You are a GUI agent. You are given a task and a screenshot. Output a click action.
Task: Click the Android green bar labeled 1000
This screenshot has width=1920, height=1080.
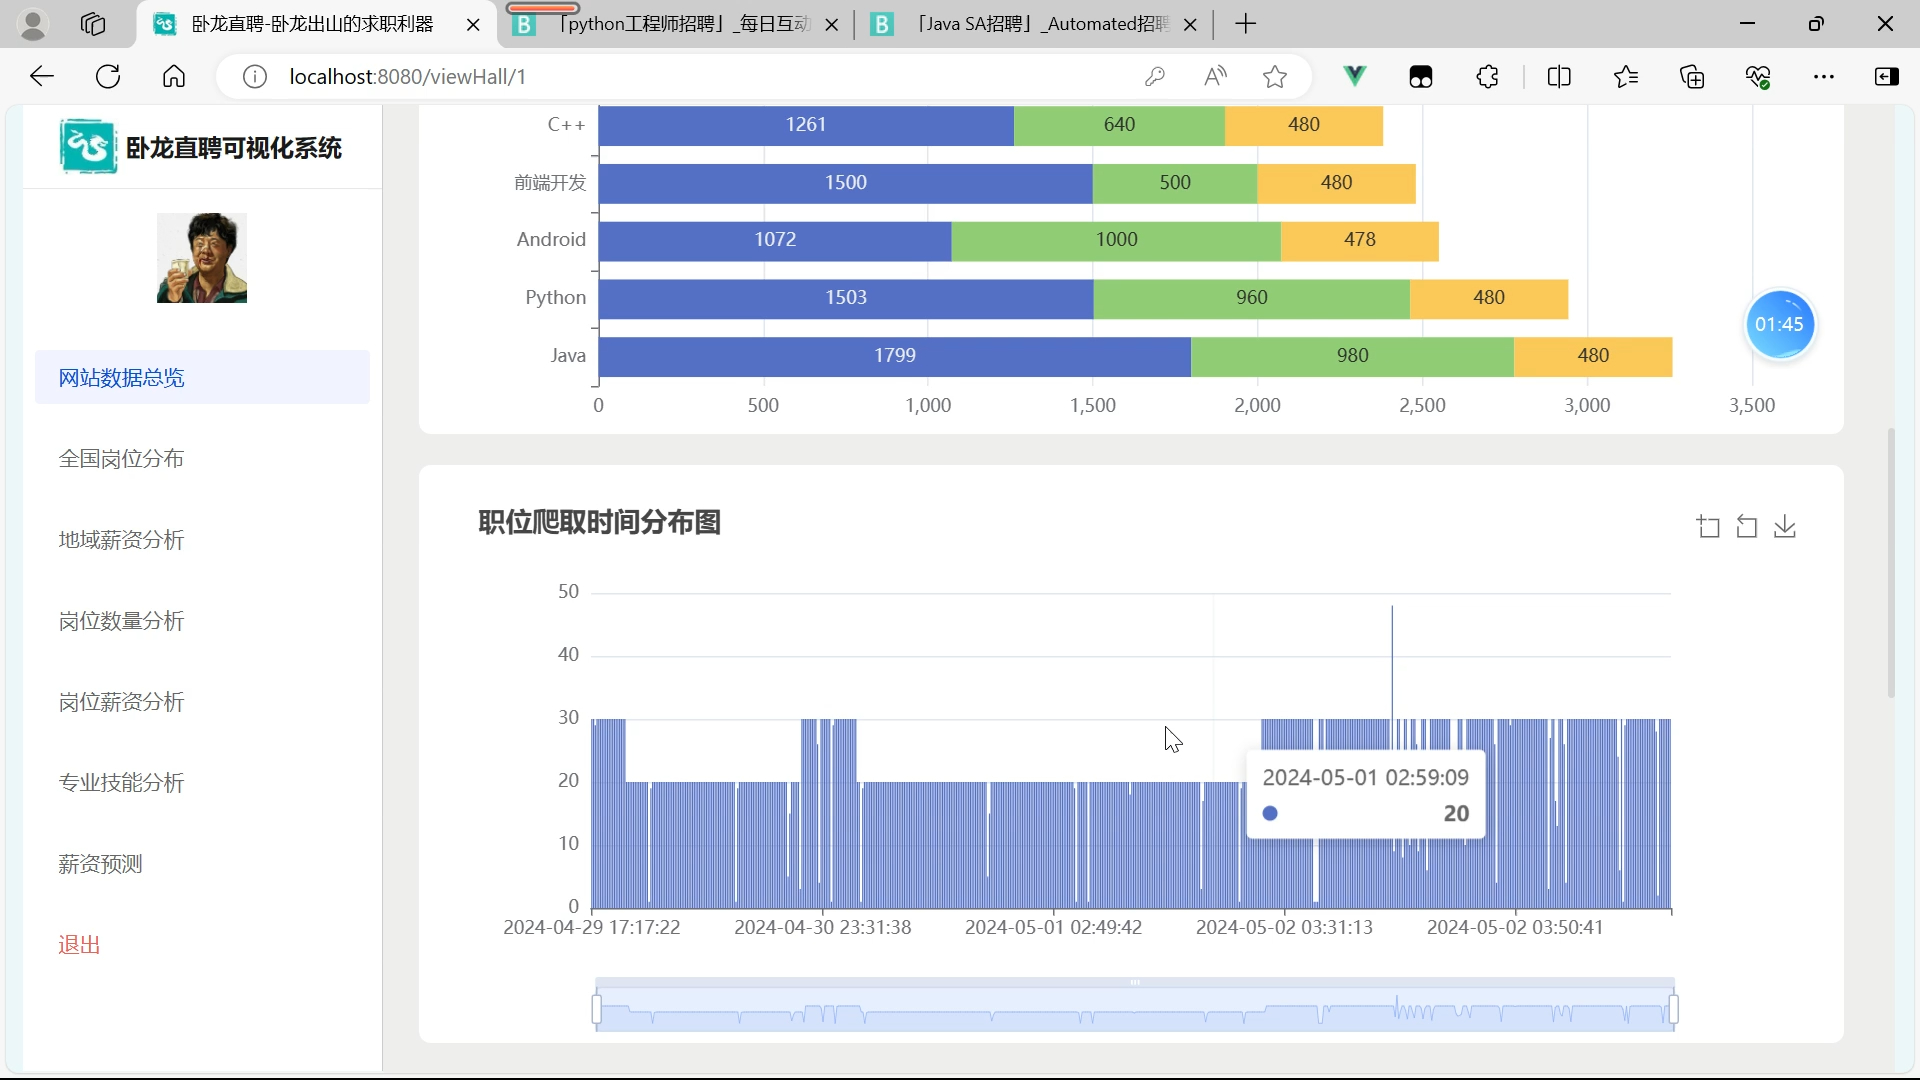[x=1116, y=240]
